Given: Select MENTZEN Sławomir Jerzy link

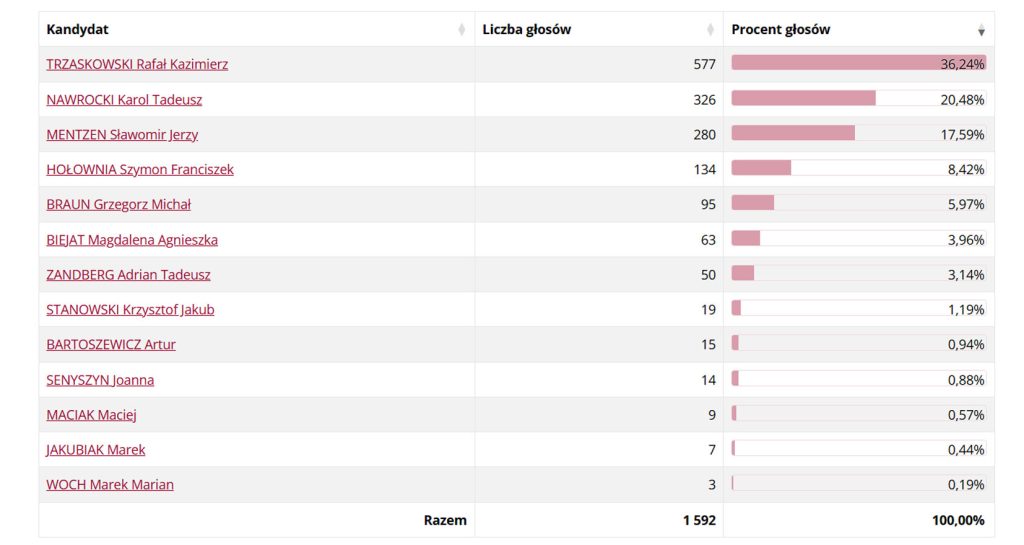Looking at the screenshot, I should tap(122, 134).
